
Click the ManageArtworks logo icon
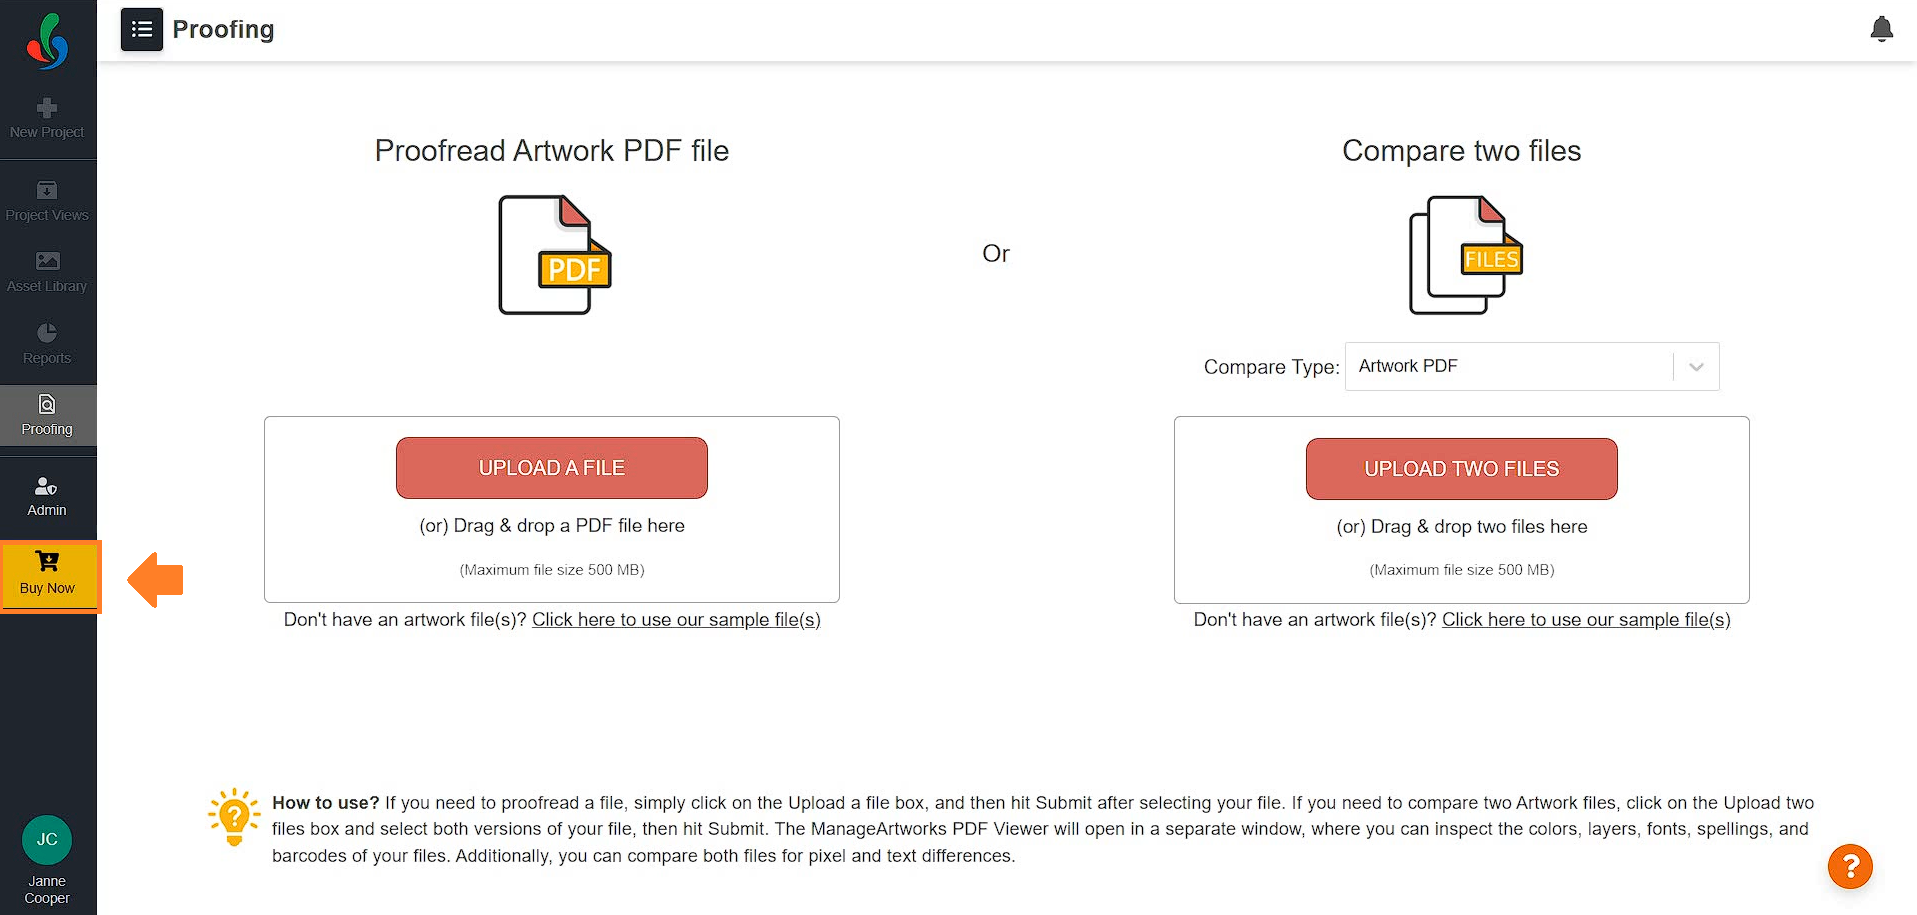(x=47, y=41)
